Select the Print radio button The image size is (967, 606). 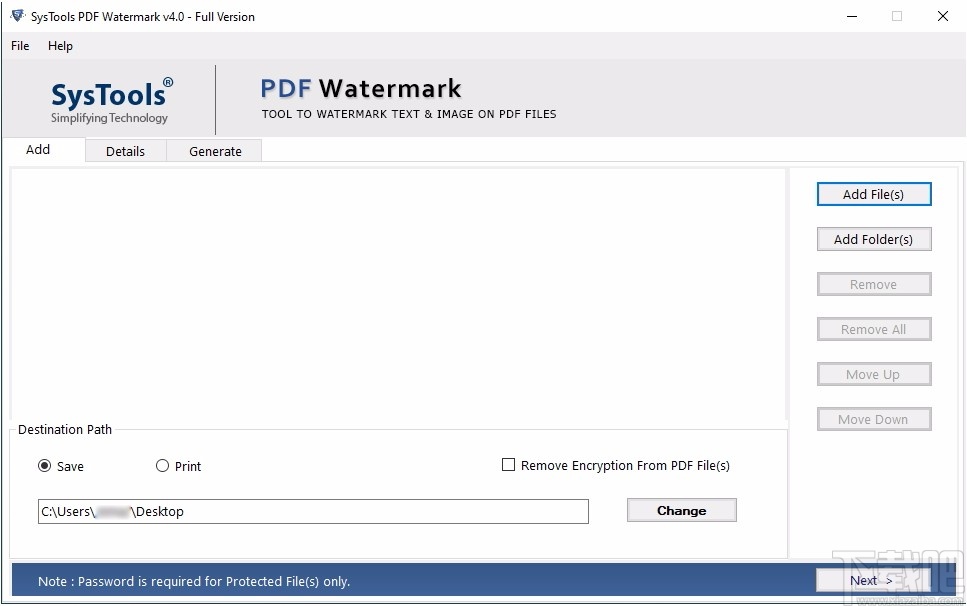pyautogui.click(x=162, y=466)
